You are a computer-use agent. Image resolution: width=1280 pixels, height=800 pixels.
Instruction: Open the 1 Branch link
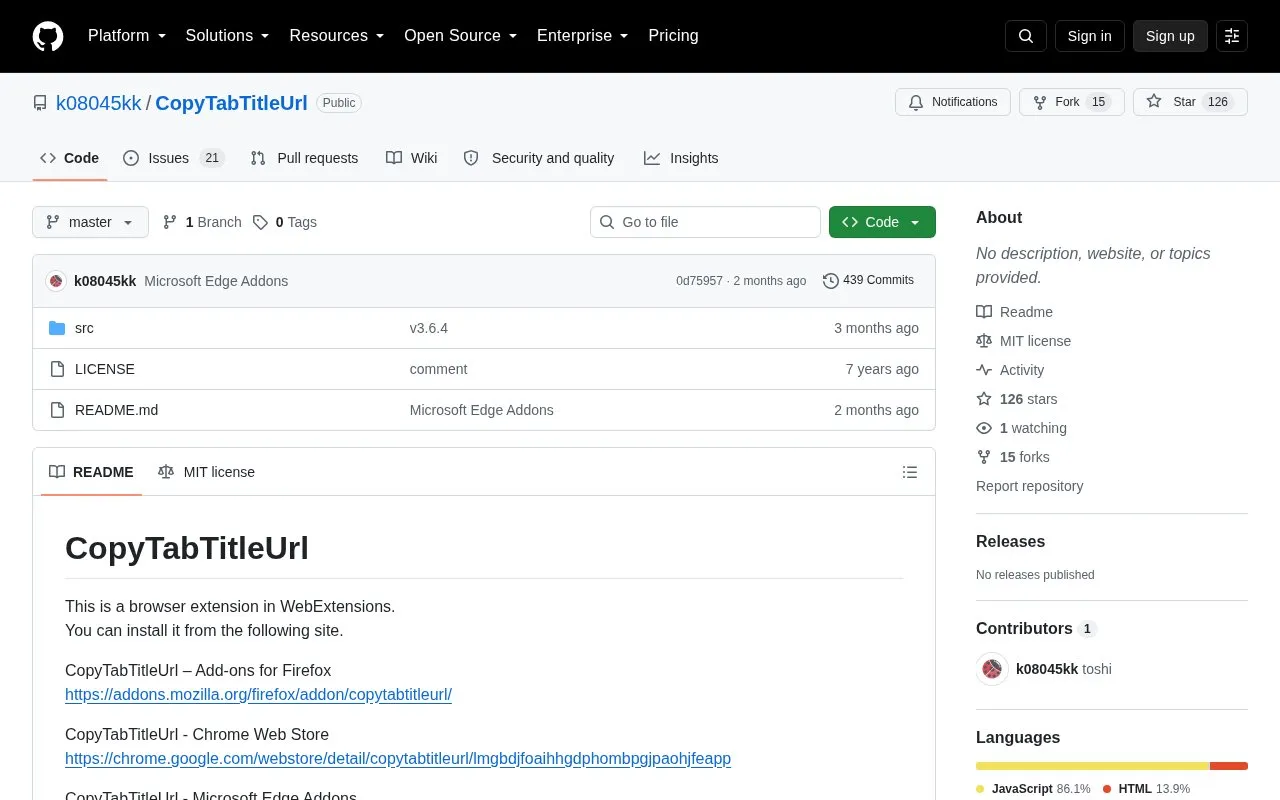pyautogui.click(x=202, y=222)
